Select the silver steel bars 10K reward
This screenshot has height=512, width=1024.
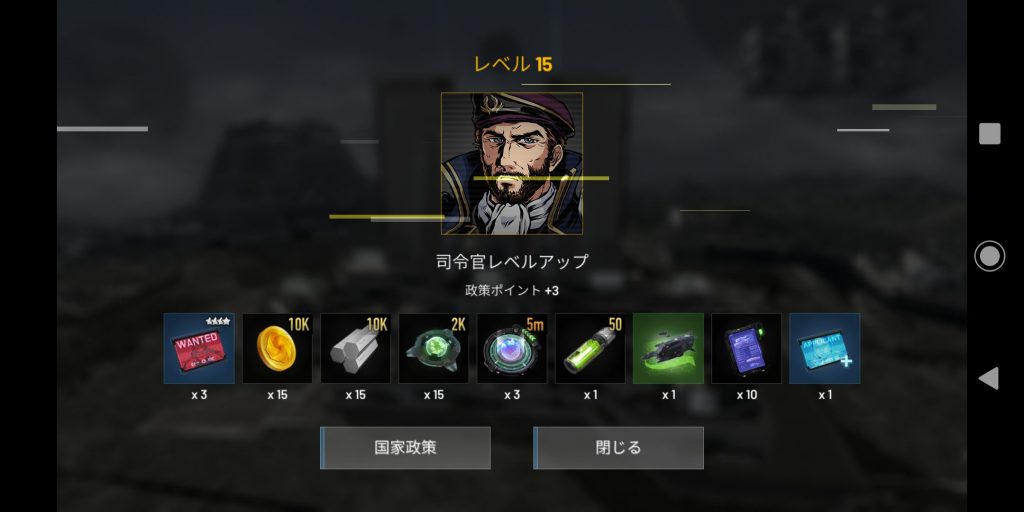[x=355, y=348]
